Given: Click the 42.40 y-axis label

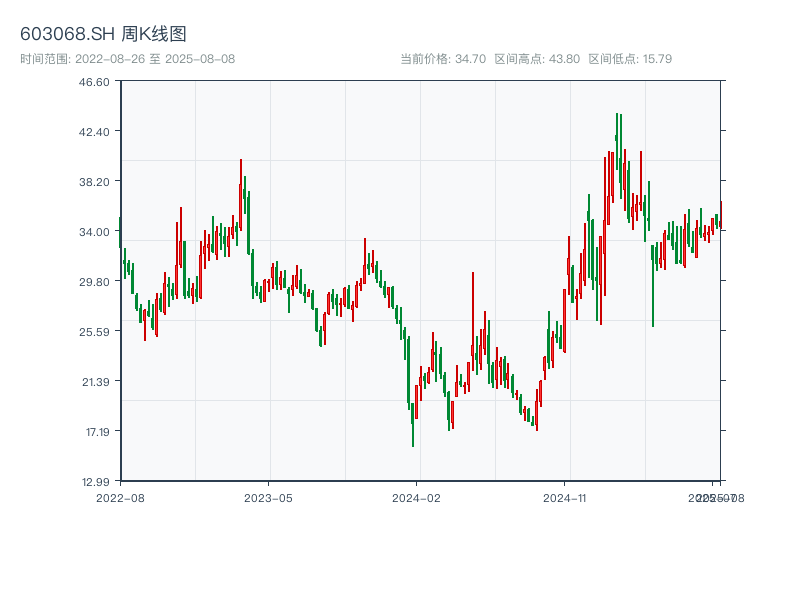Looking at the screenshot, I should [x=94, y=132].
